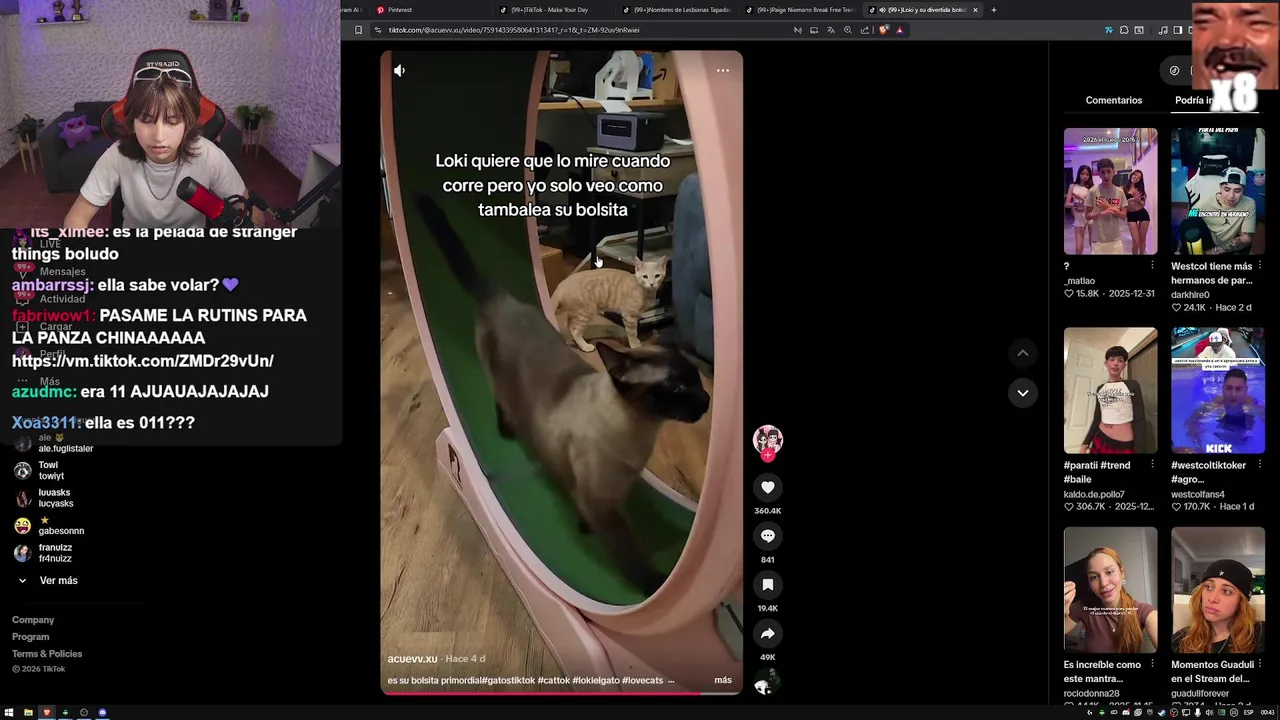The width and height of the screenshot is (1280, 720).
Task: Go to next video with down arrow
Action: (x=1022, y=393)
